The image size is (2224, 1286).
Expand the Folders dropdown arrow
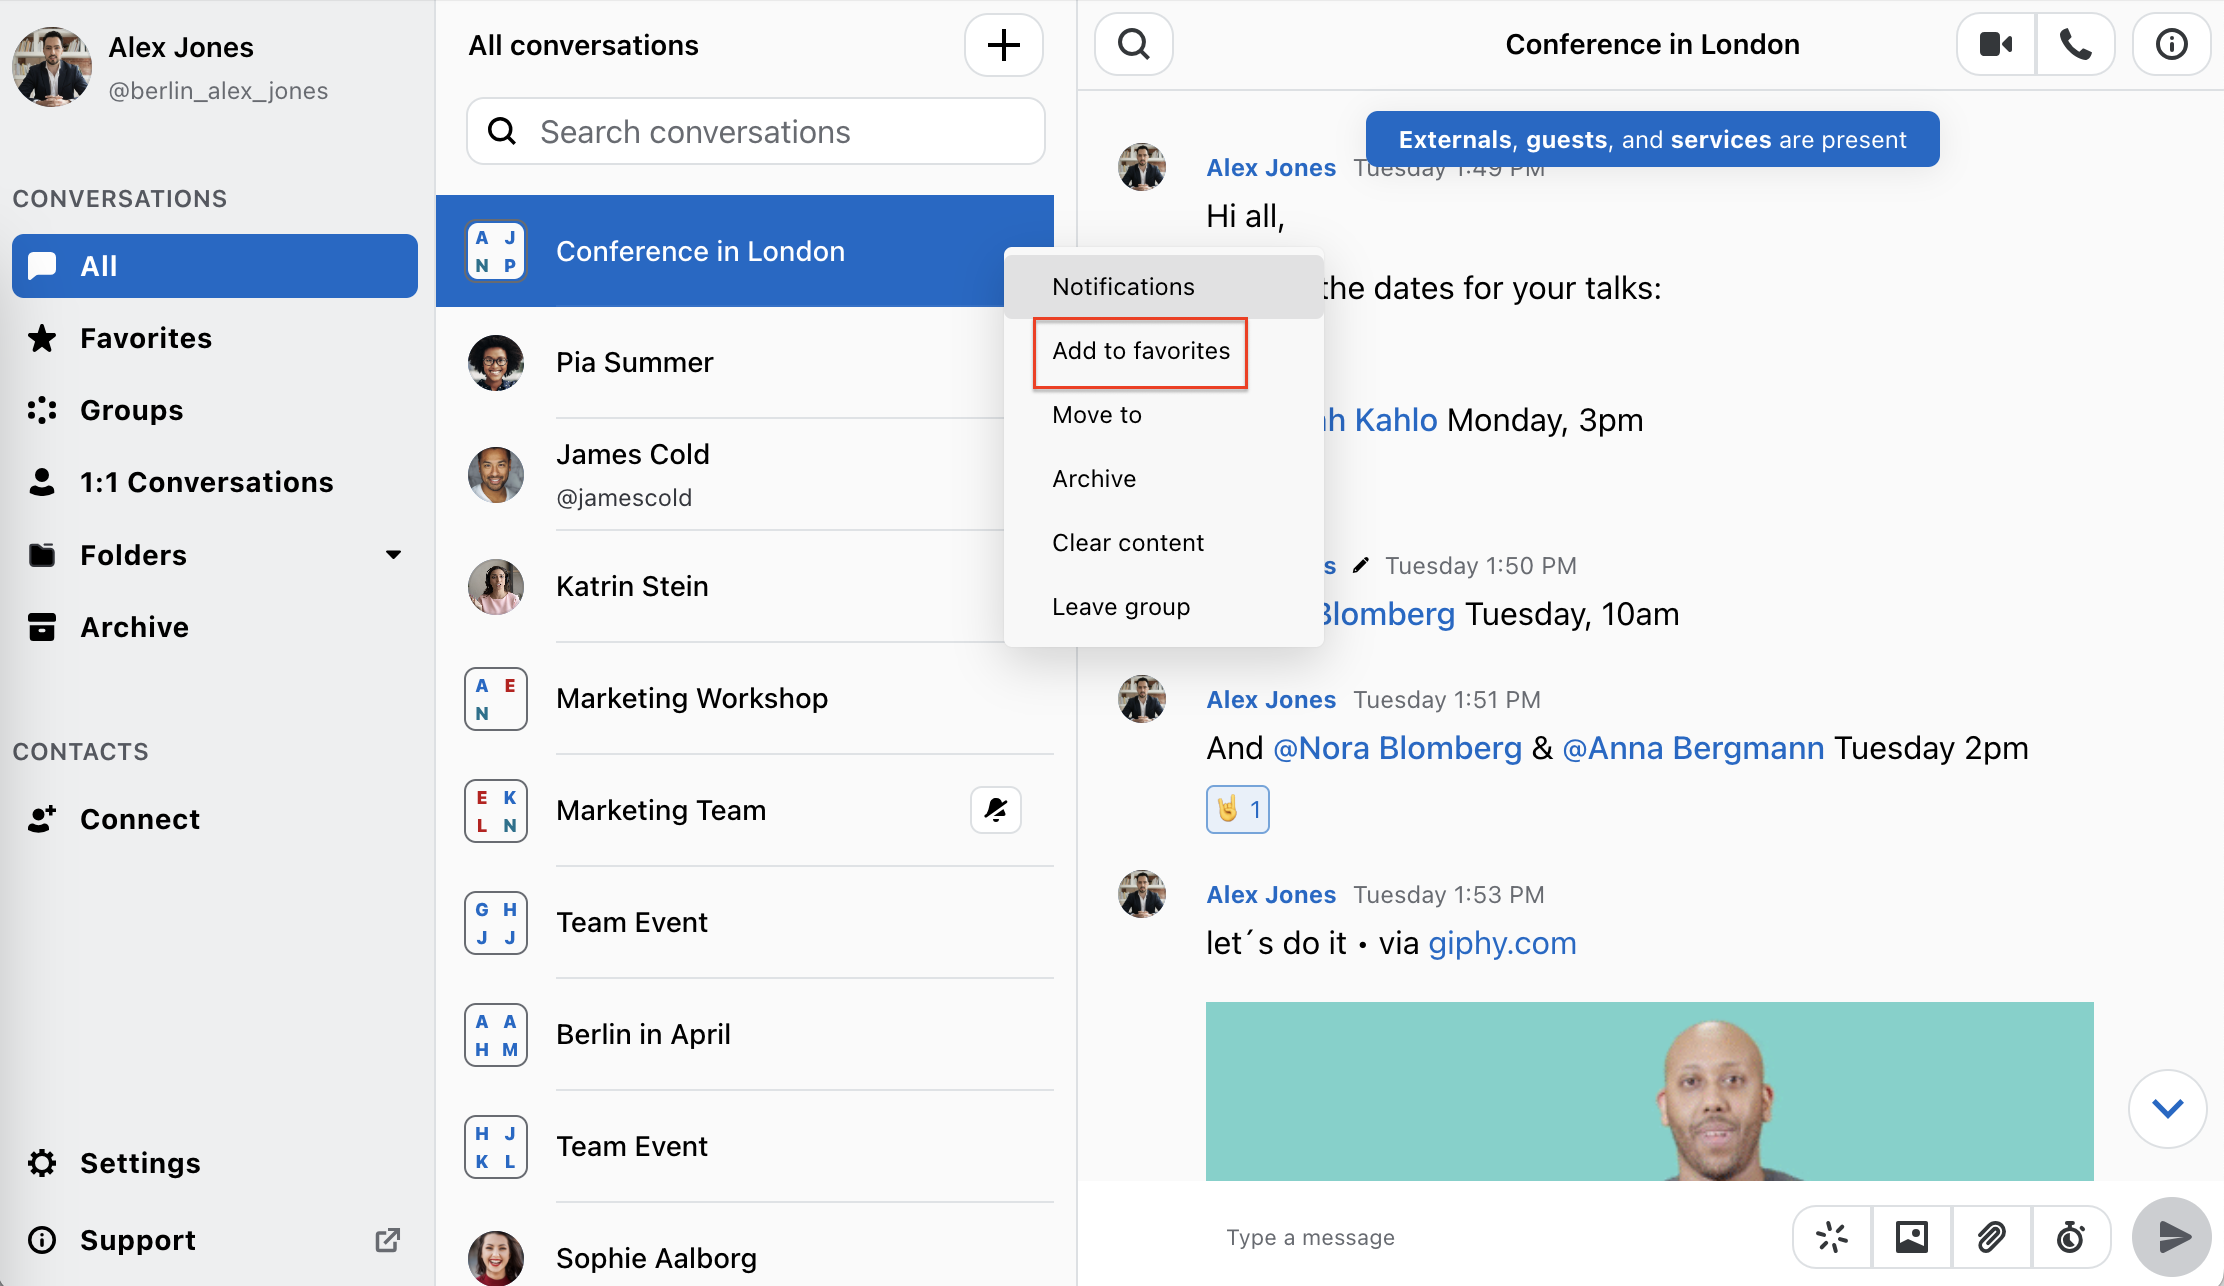394,555
